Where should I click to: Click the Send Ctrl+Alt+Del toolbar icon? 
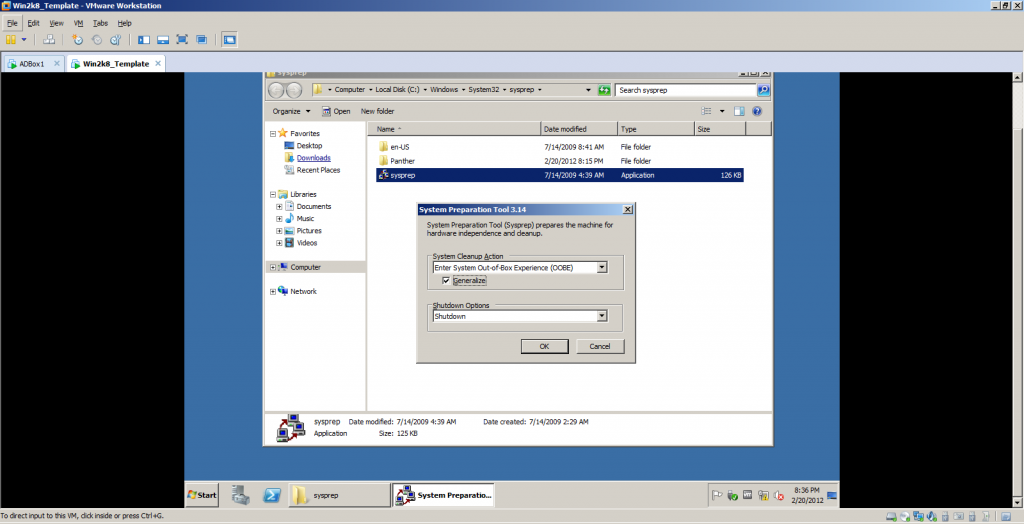[x=49, y=40]
